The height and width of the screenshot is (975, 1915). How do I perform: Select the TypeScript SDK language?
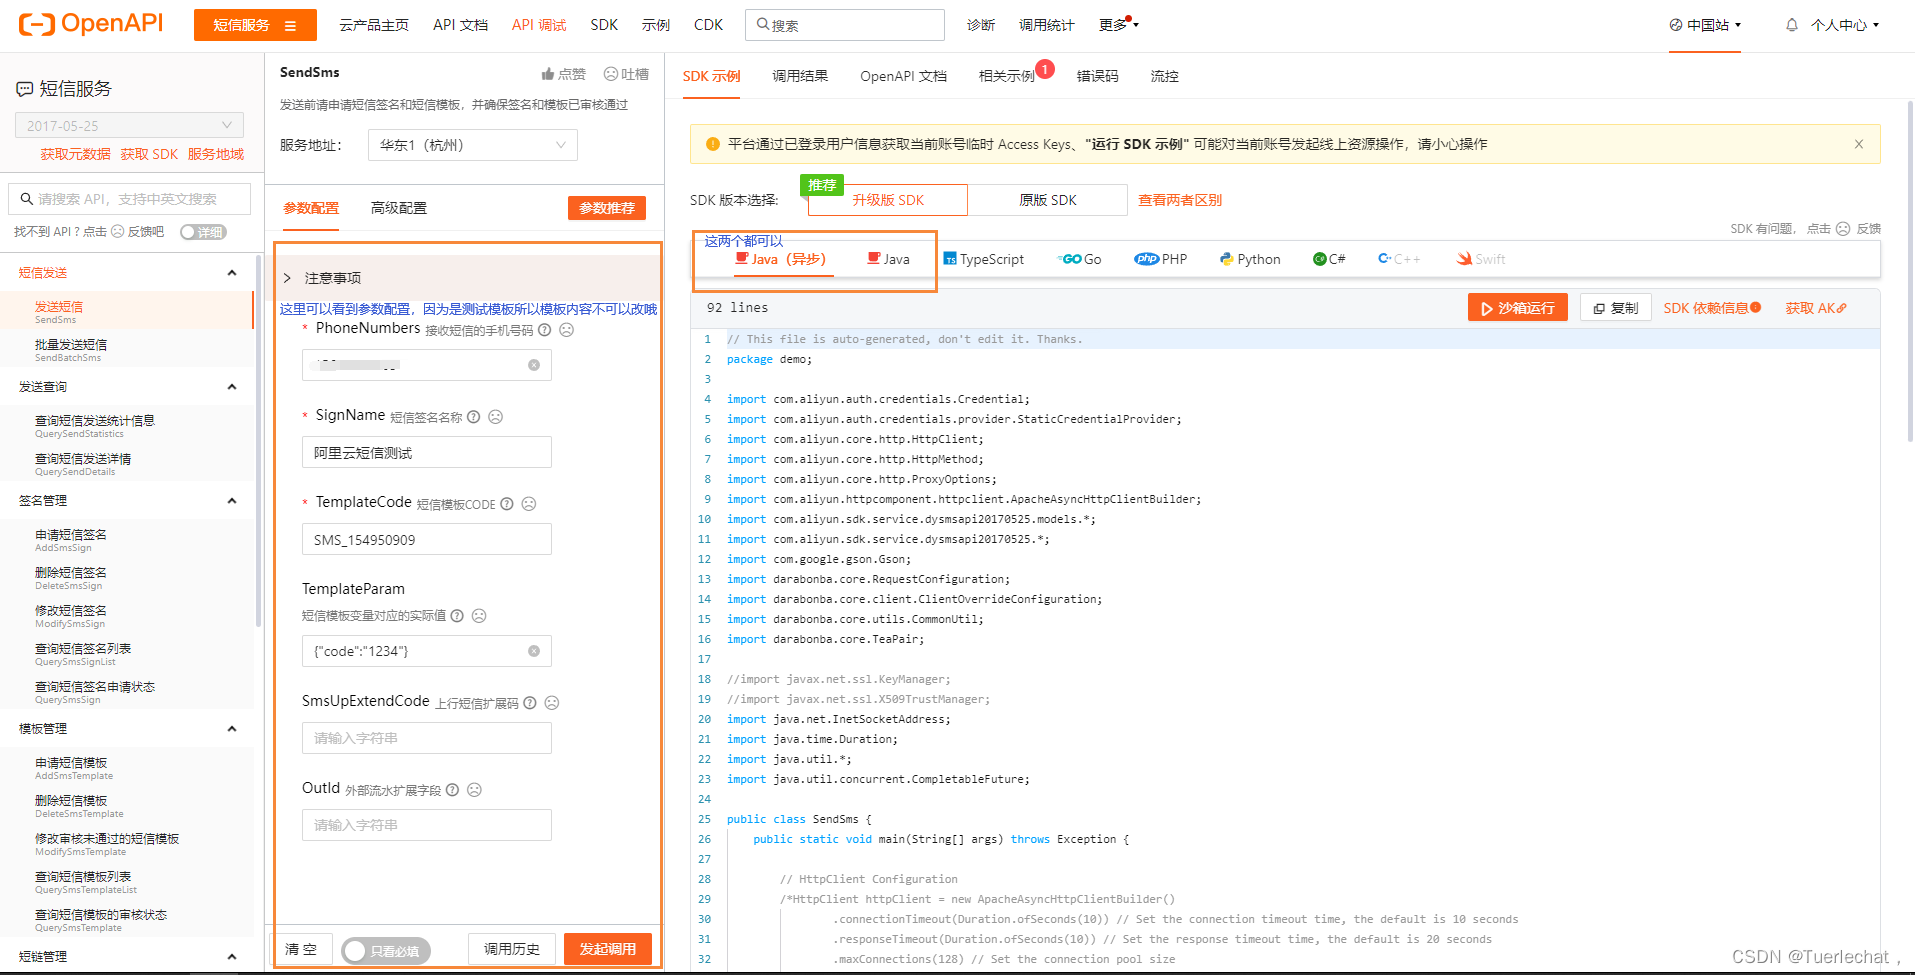(984, 259)
